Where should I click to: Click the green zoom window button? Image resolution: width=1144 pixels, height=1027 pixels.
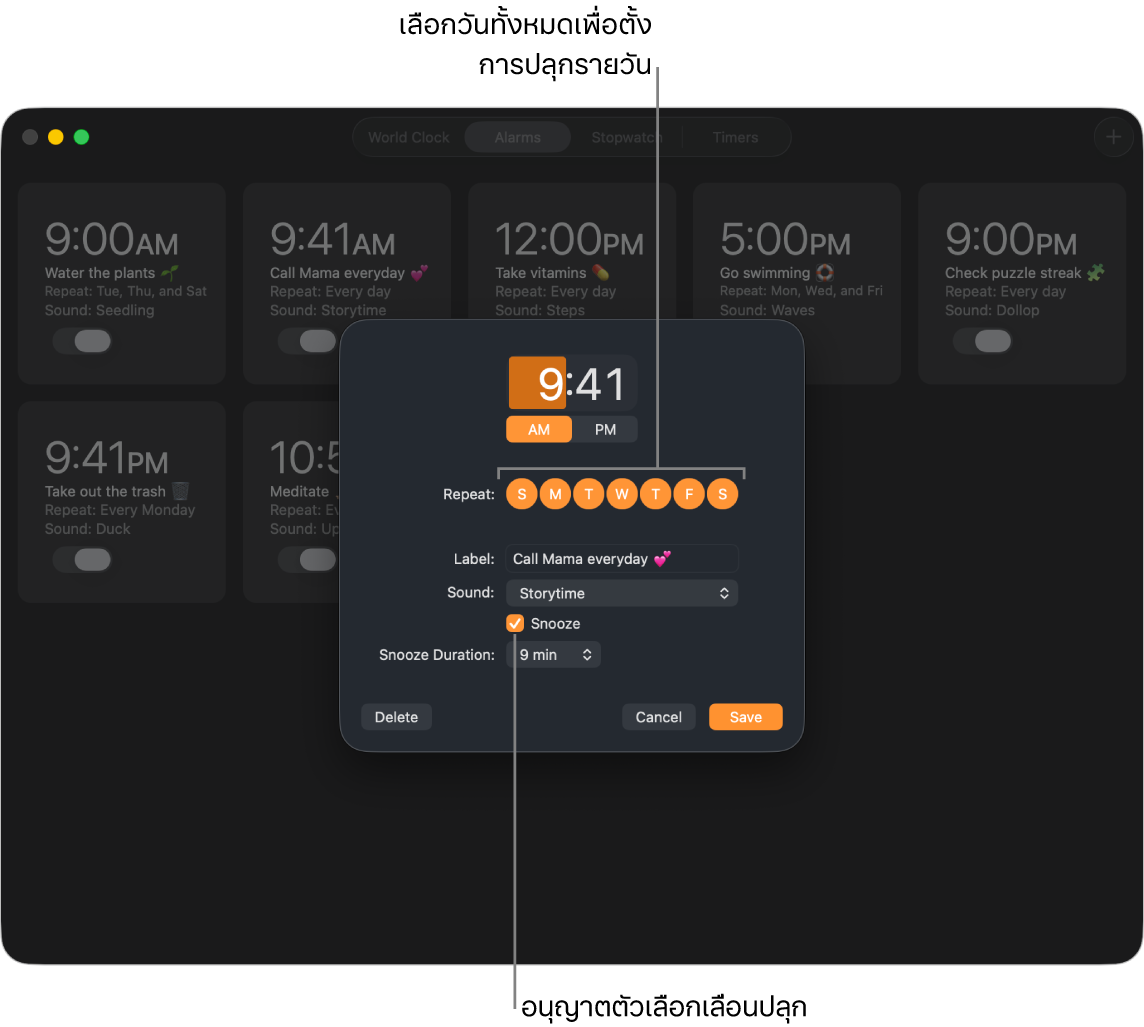click(x=82, y=137)
